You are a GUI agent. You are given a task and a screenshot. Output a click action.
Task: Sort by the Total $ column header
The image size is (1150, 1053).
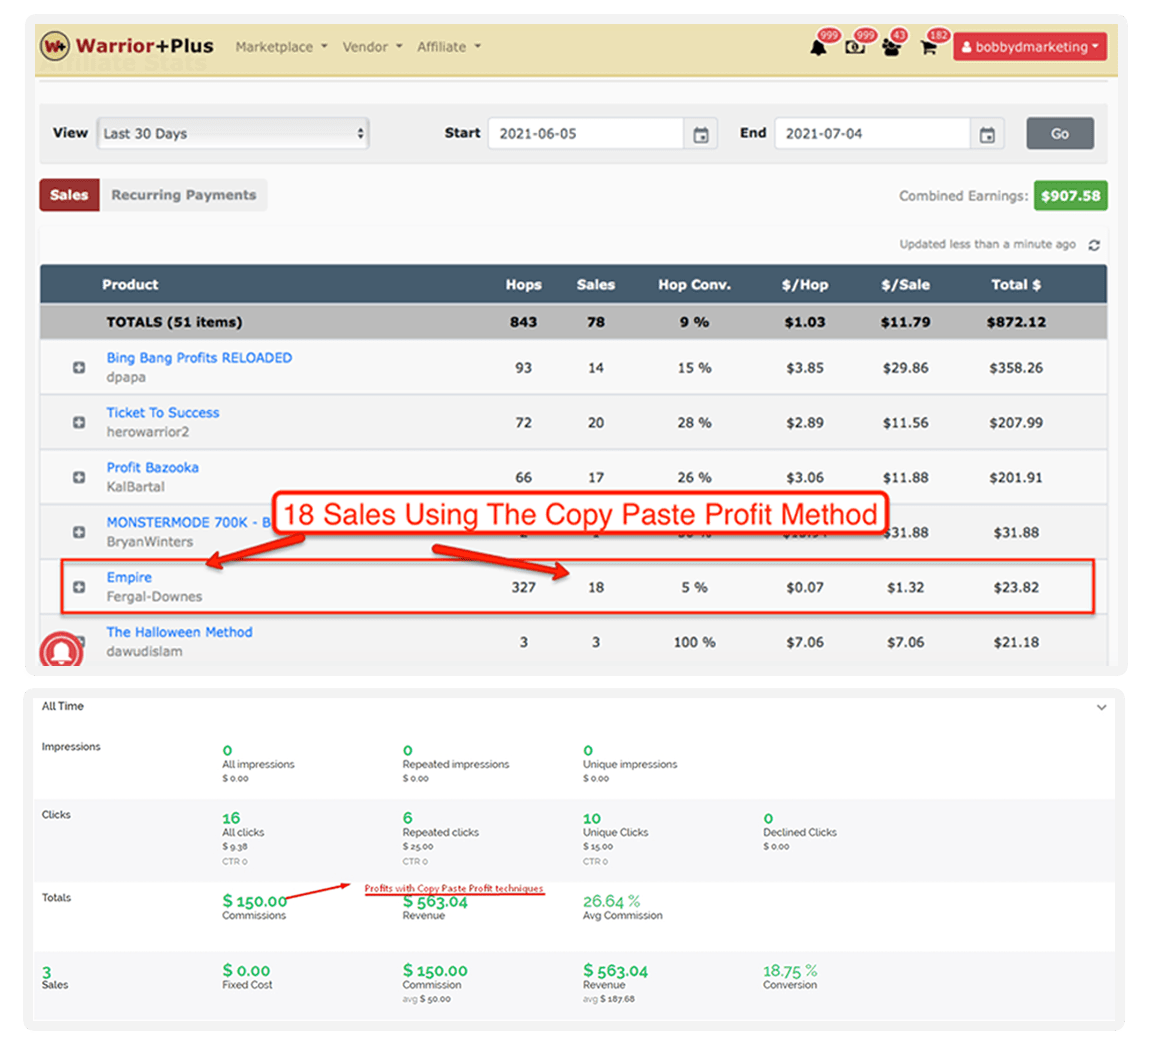1017,285
